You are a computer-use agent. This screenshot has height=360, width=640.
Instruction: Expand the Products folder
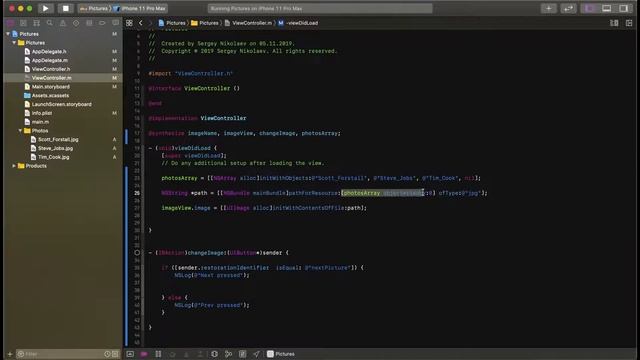[x=14, y=166]
